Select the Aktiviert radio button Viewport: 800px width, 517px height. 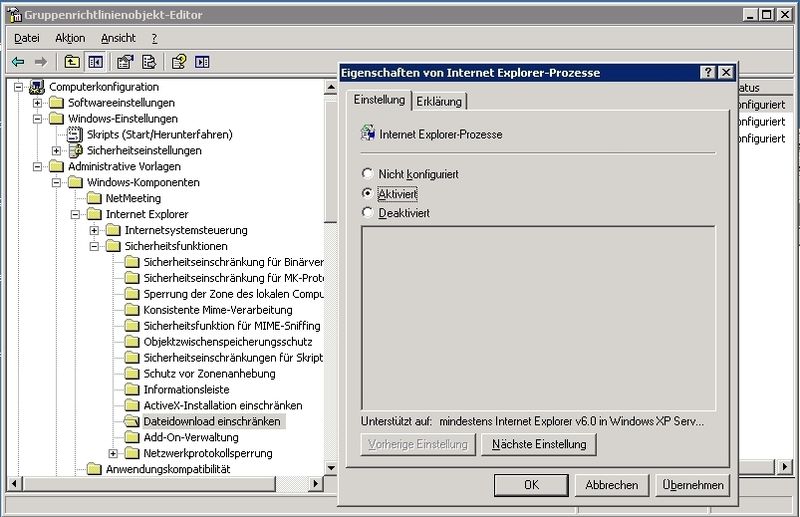pos(367,193)
